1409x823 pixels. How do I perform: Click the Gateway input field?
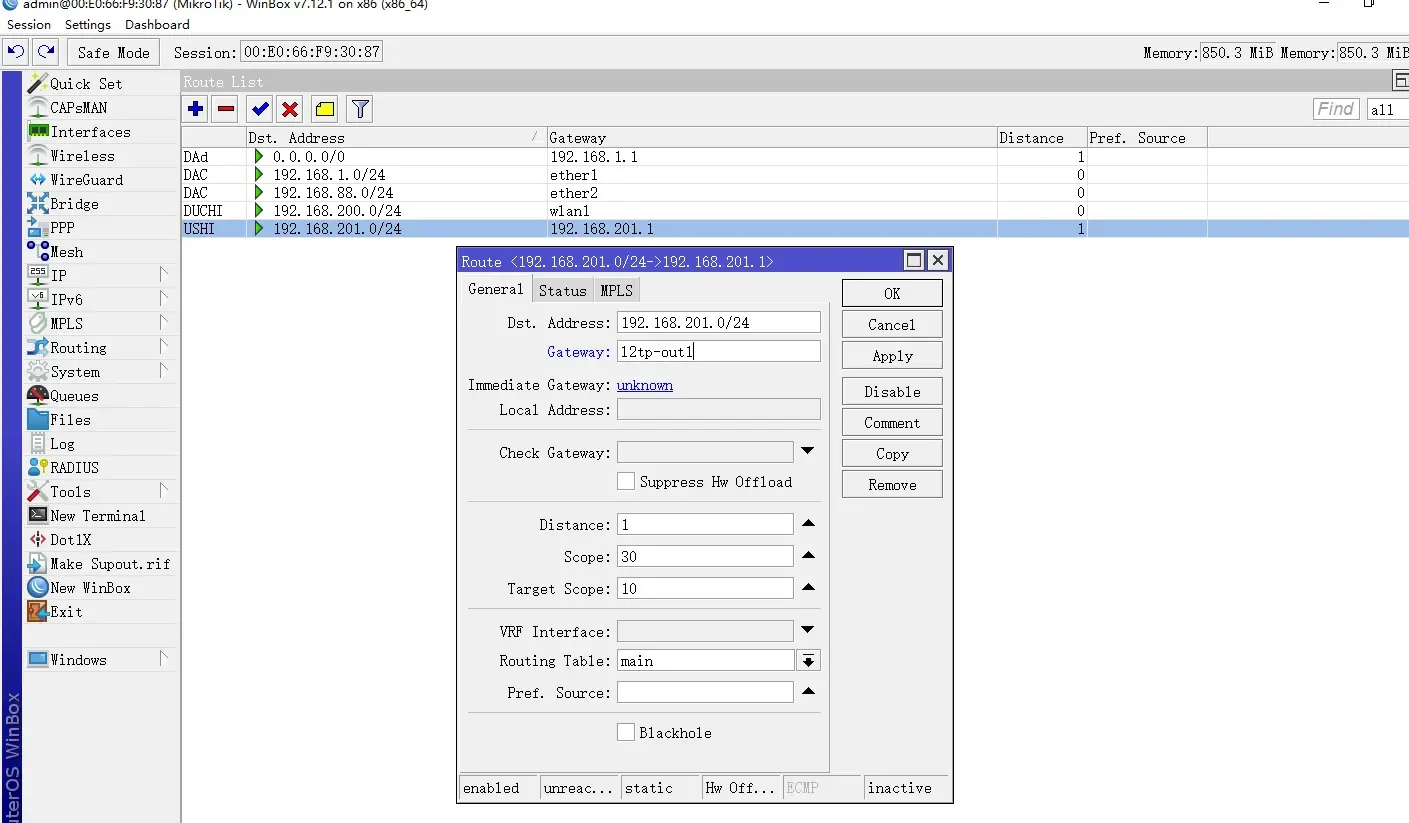click(718, 351)
